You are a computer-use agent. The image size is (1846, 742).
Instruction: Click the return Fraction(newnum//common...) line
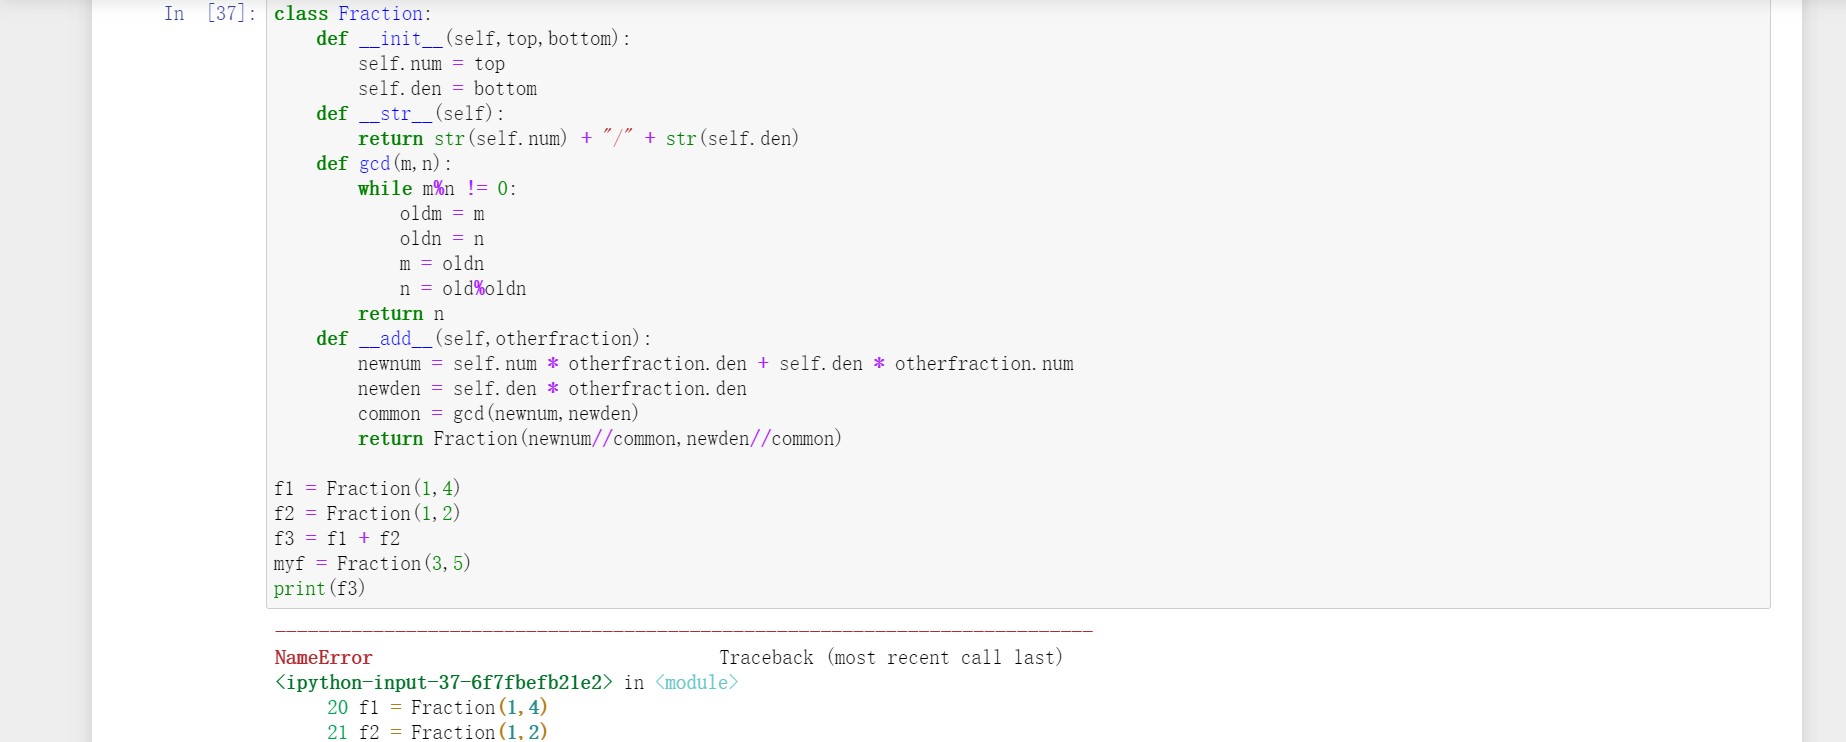tap(600, 439)
